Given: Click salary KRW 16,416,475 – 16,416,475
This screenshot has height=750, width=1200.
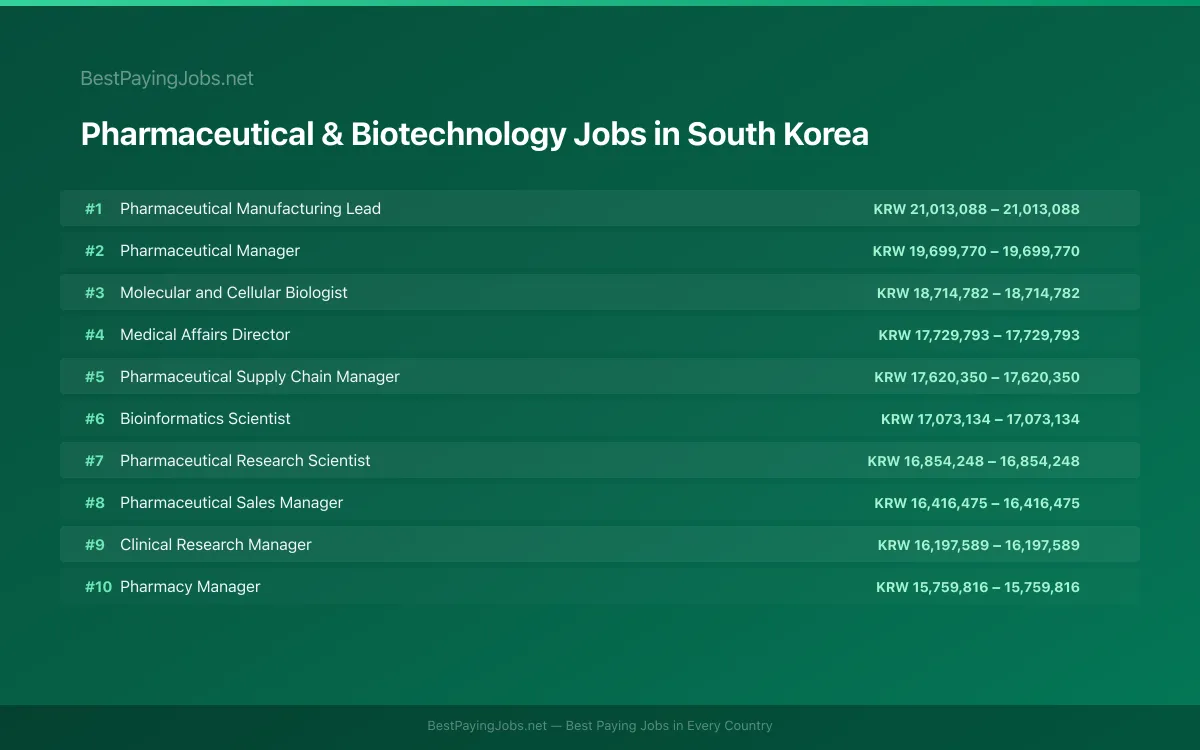Looking at the screenshot, I should 977,503.
